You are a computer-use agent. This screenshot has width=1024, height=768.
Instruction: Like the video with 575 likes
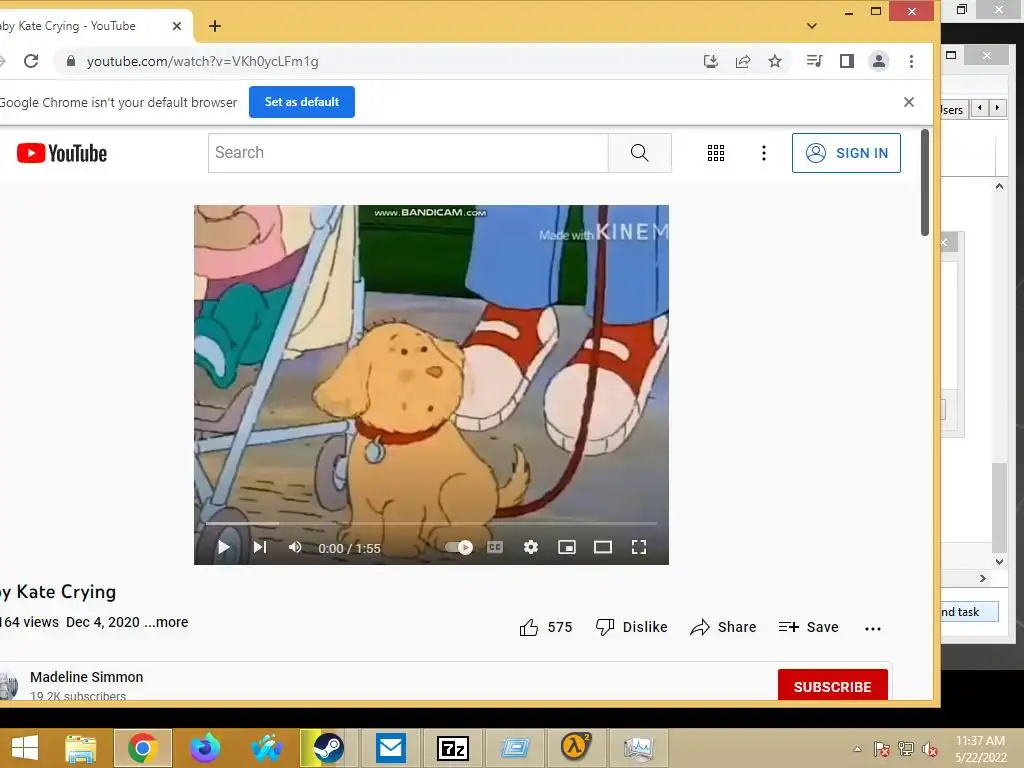point(545,628)
